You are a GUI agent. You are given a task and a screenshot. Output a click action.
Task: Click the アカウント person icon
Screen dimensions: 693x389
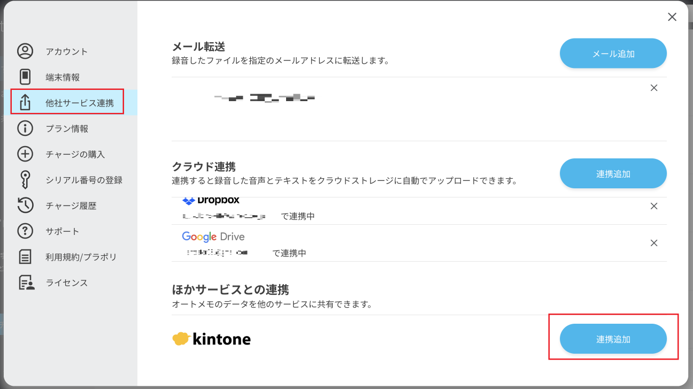(25, 51)
